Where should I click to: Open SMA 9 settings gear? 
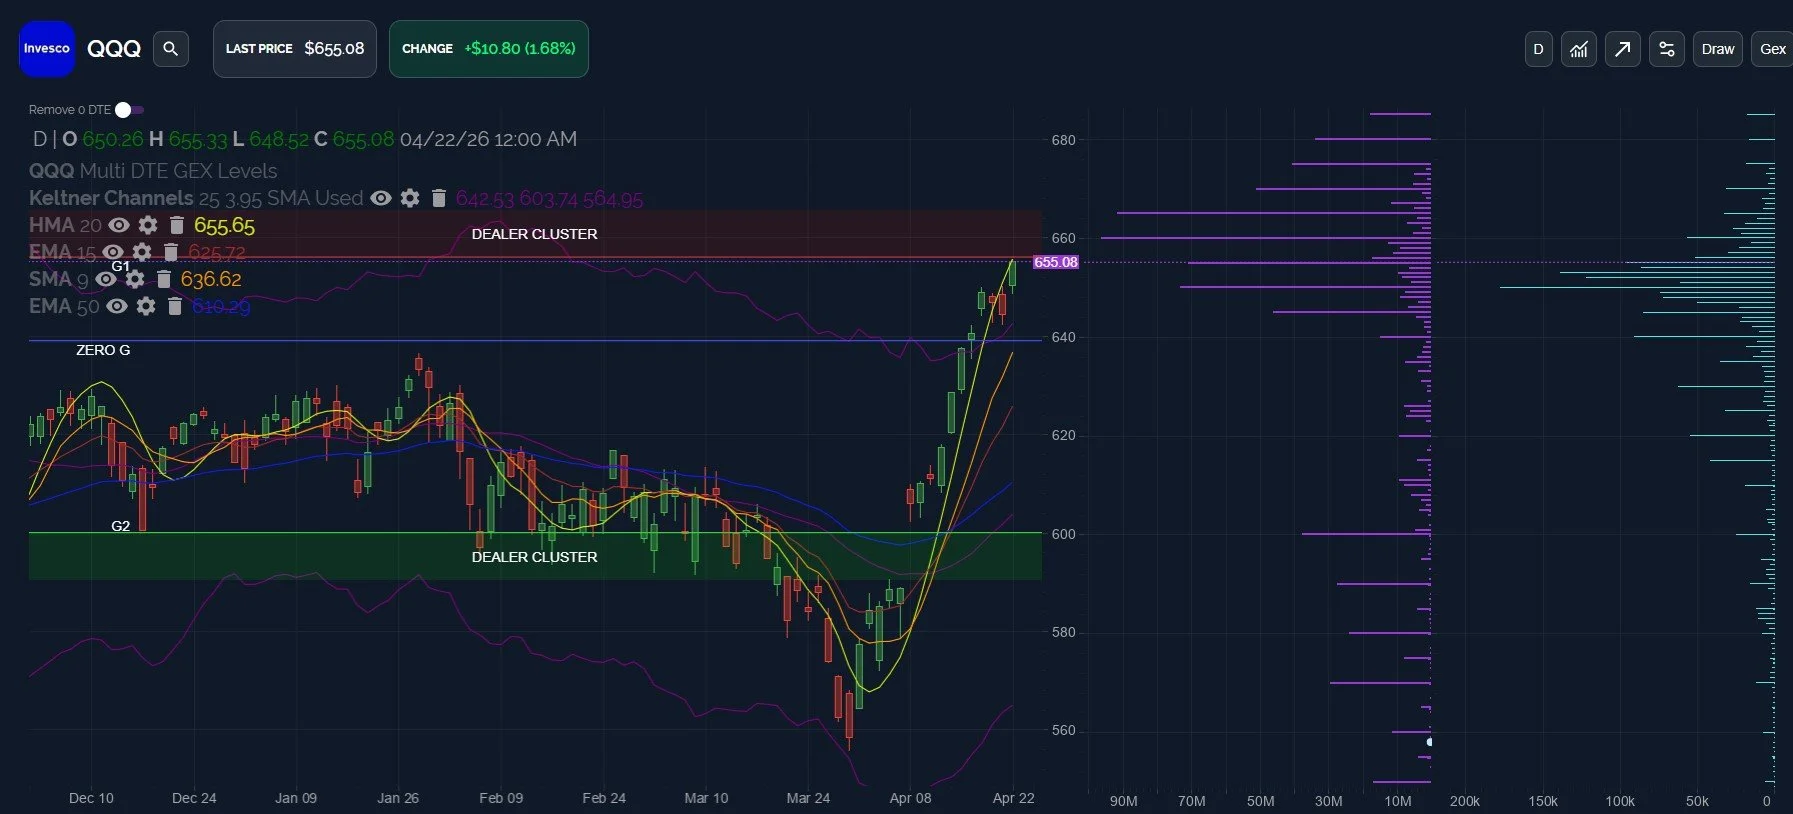(x=135, y=279)
